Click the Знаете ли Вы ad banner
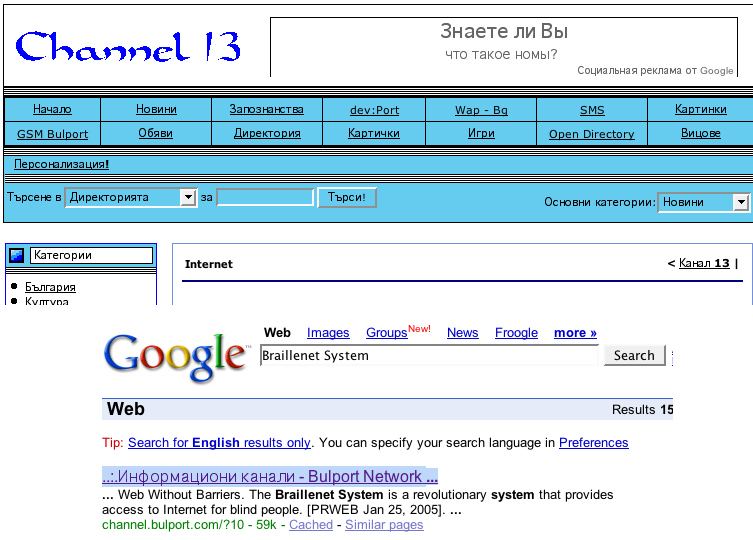 [504, 47]
